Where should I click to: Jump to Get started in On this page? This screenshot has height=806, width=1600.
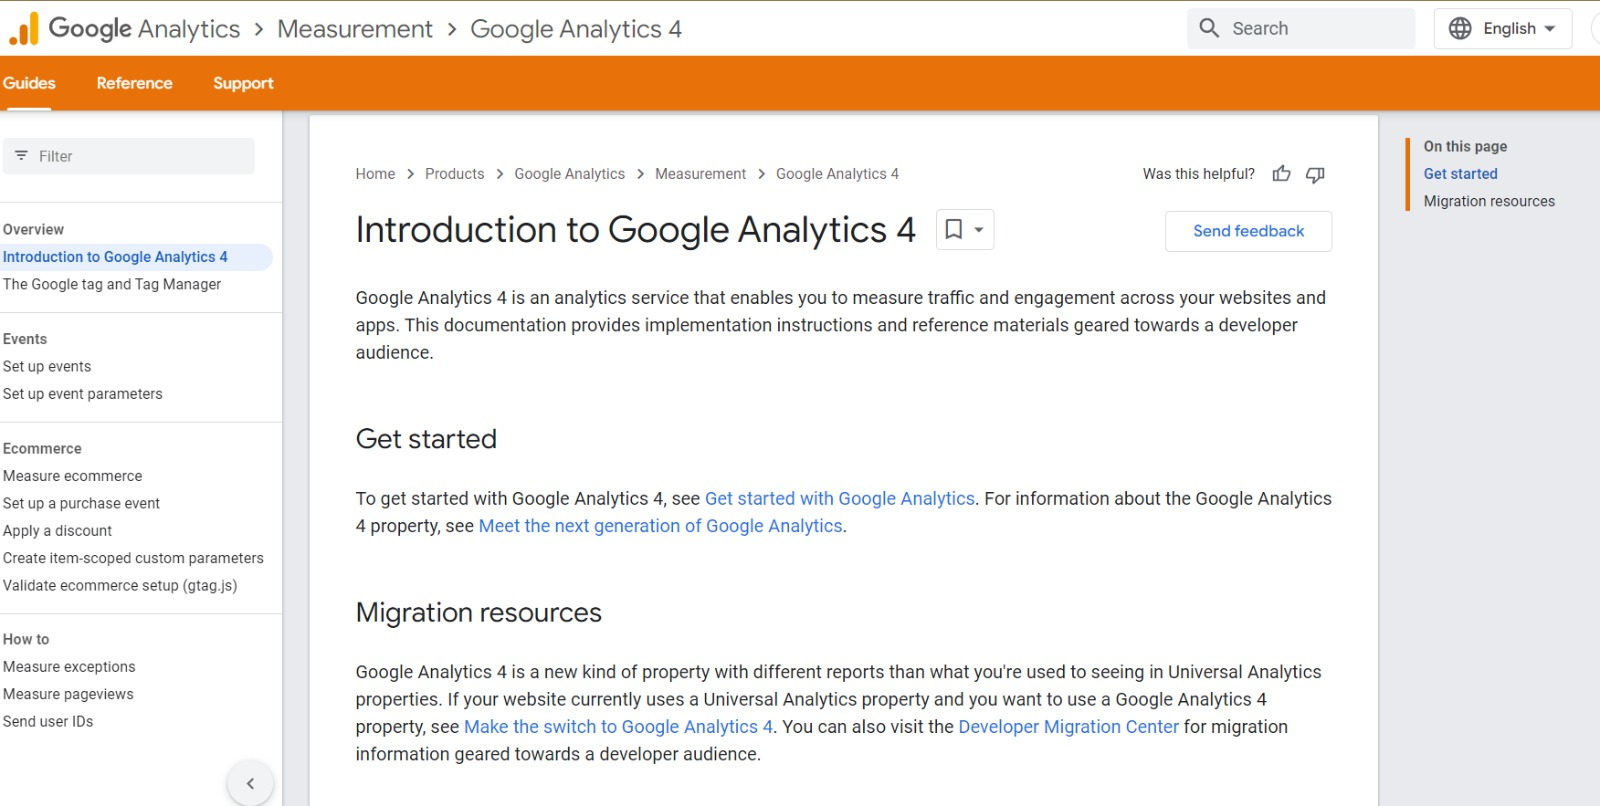pyautogui.click(x=1460, y=174)
